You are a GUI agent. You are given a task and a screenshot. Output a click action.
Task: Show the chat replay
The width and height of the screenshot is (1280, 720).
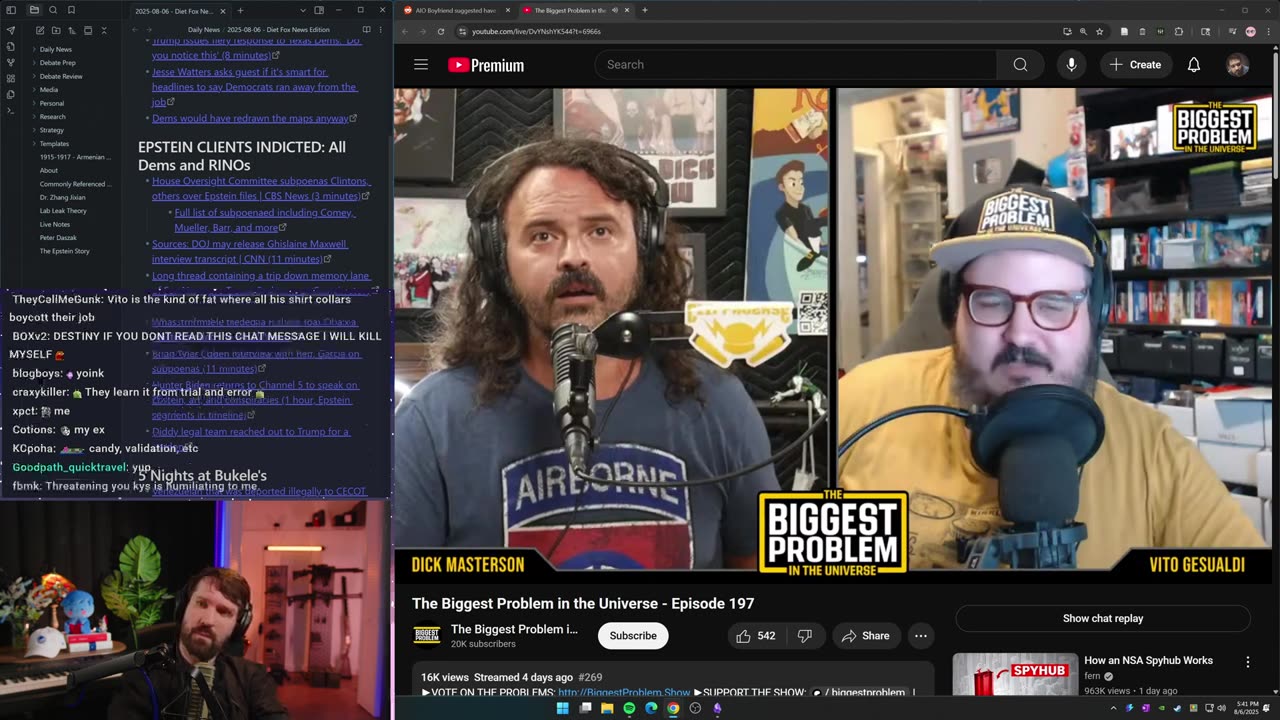pyautogui.click(x=1103, y=618)
